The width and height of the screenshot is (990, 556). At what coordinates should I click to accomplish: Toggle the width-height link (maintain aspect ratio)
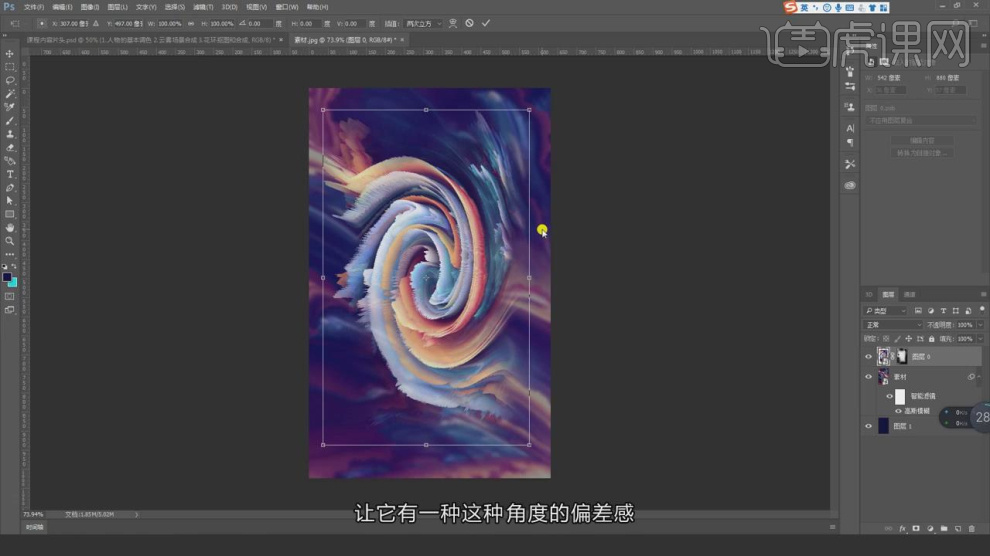coord(191,23)
